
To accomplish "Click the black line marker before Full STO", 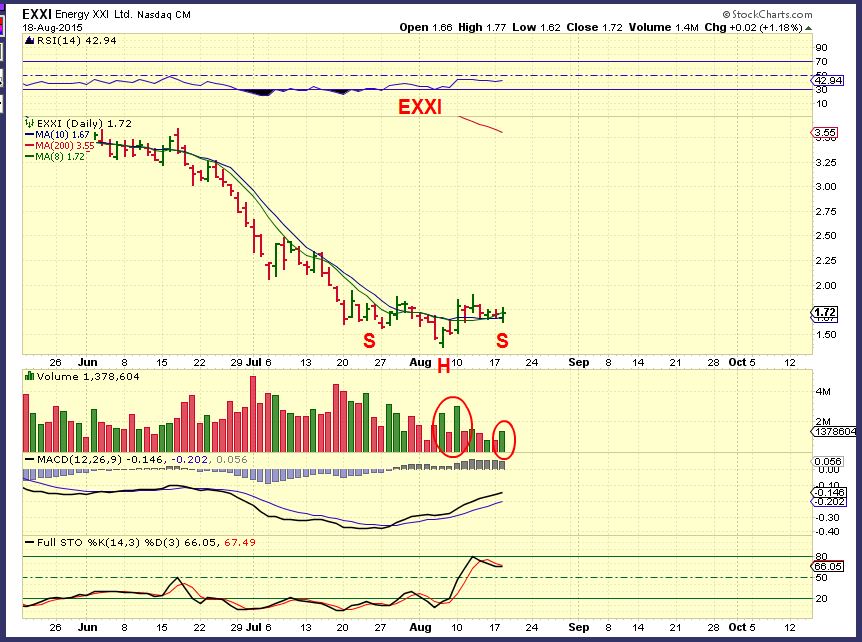I will click(30, 543).
